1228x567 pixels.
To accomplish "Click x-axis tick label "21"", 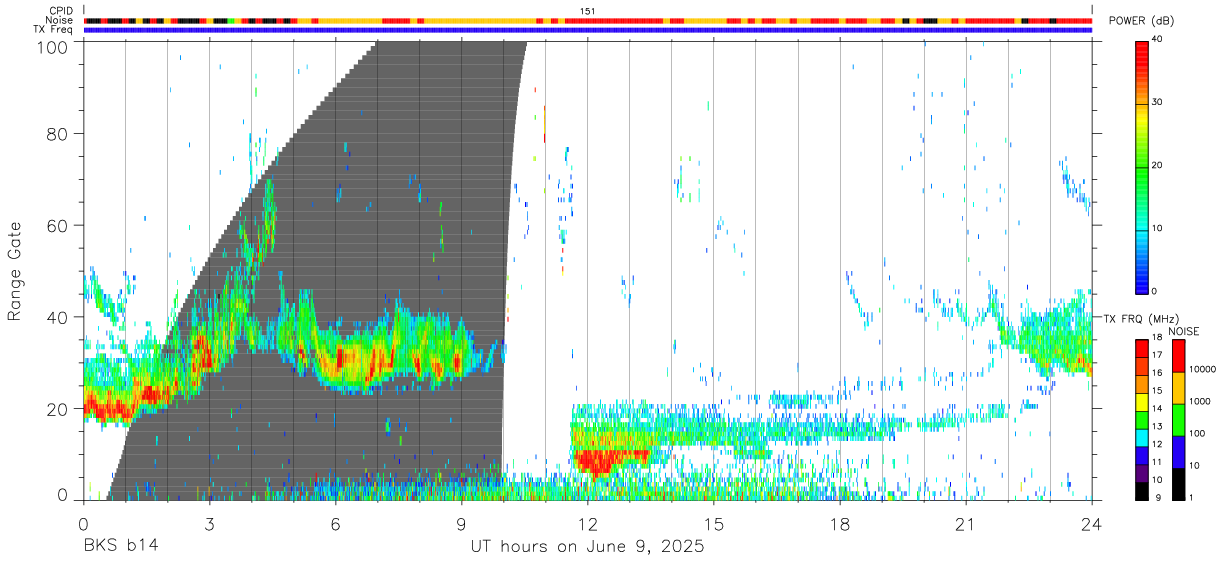I will pyautogui.click(x=966, y=523).
